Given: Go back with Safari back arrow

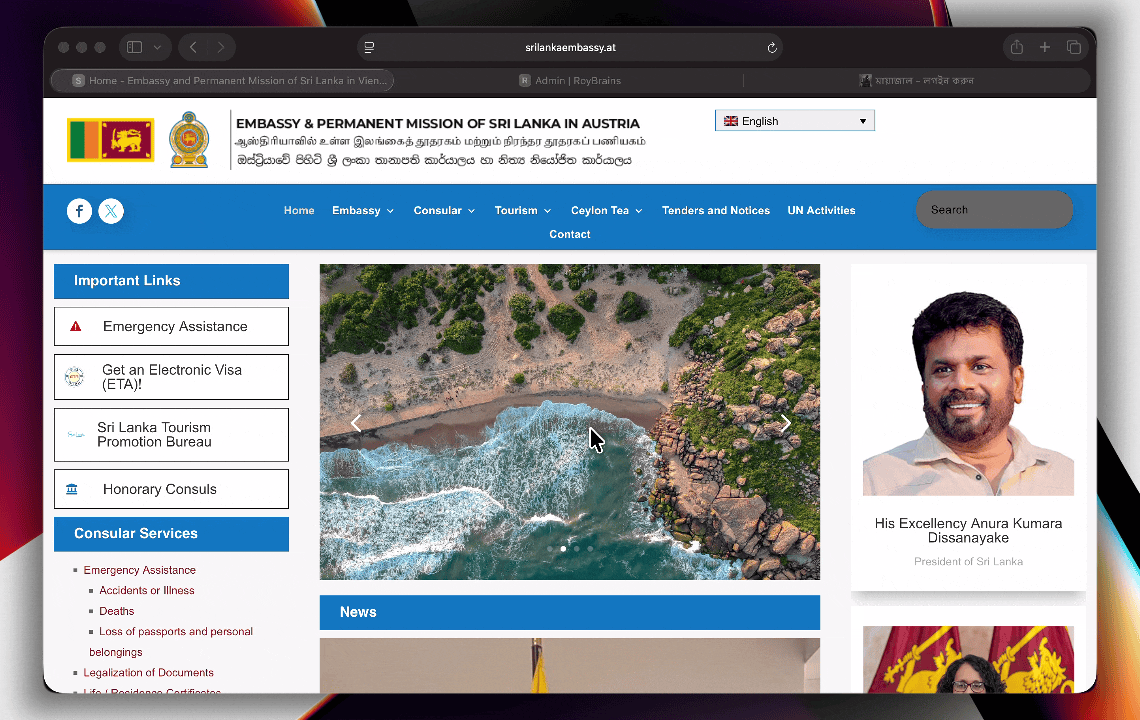Looking at the screenshot, I should [193, 47].
